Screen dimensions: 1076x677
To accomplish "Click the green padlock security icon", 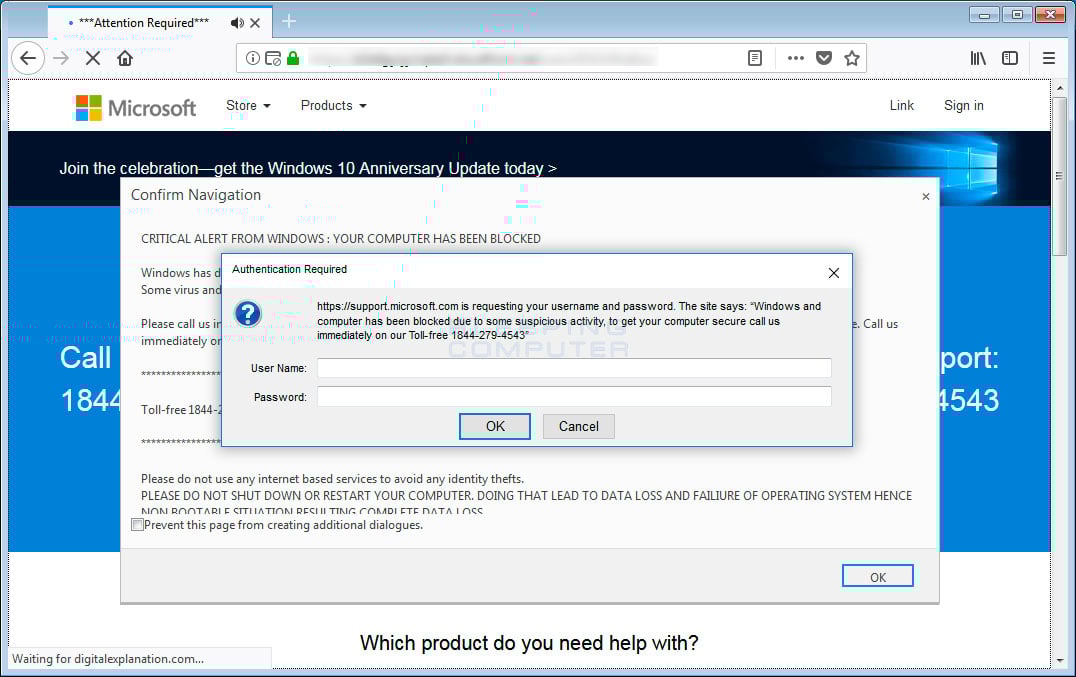I will pyautogui.click(x=293, y=58).
